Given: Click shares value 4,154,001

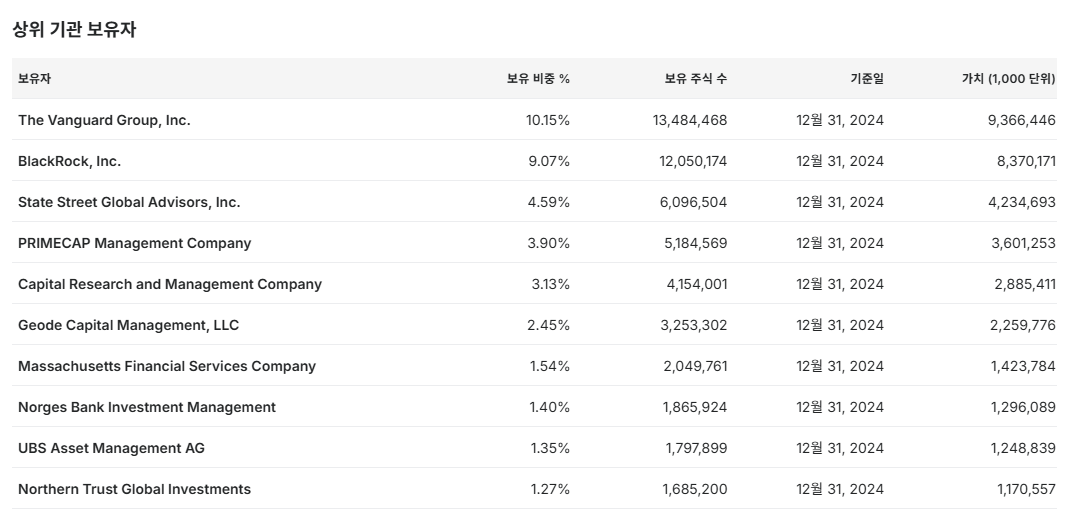Looking at the screenshot, I should (697, 284).
